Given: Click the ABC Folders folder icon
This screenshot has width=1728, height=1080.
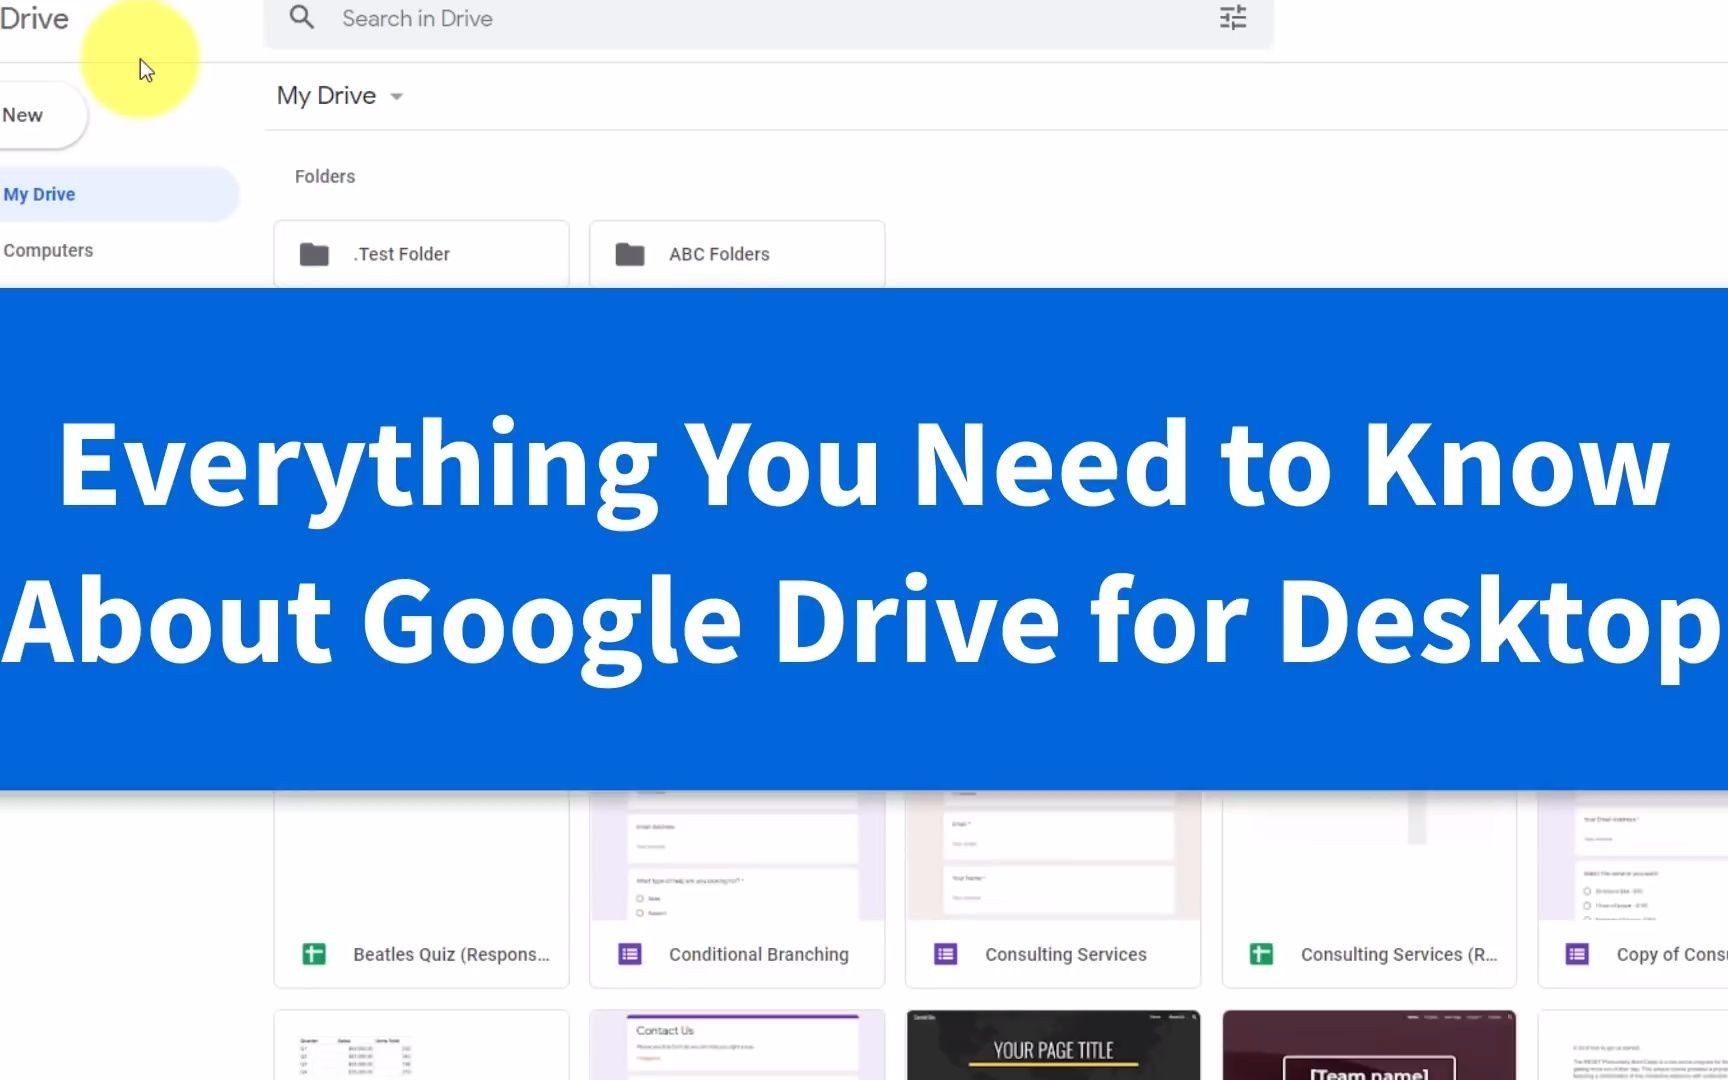Looking at the screenshot, I should pyautogui.click(x=630, y=254).
